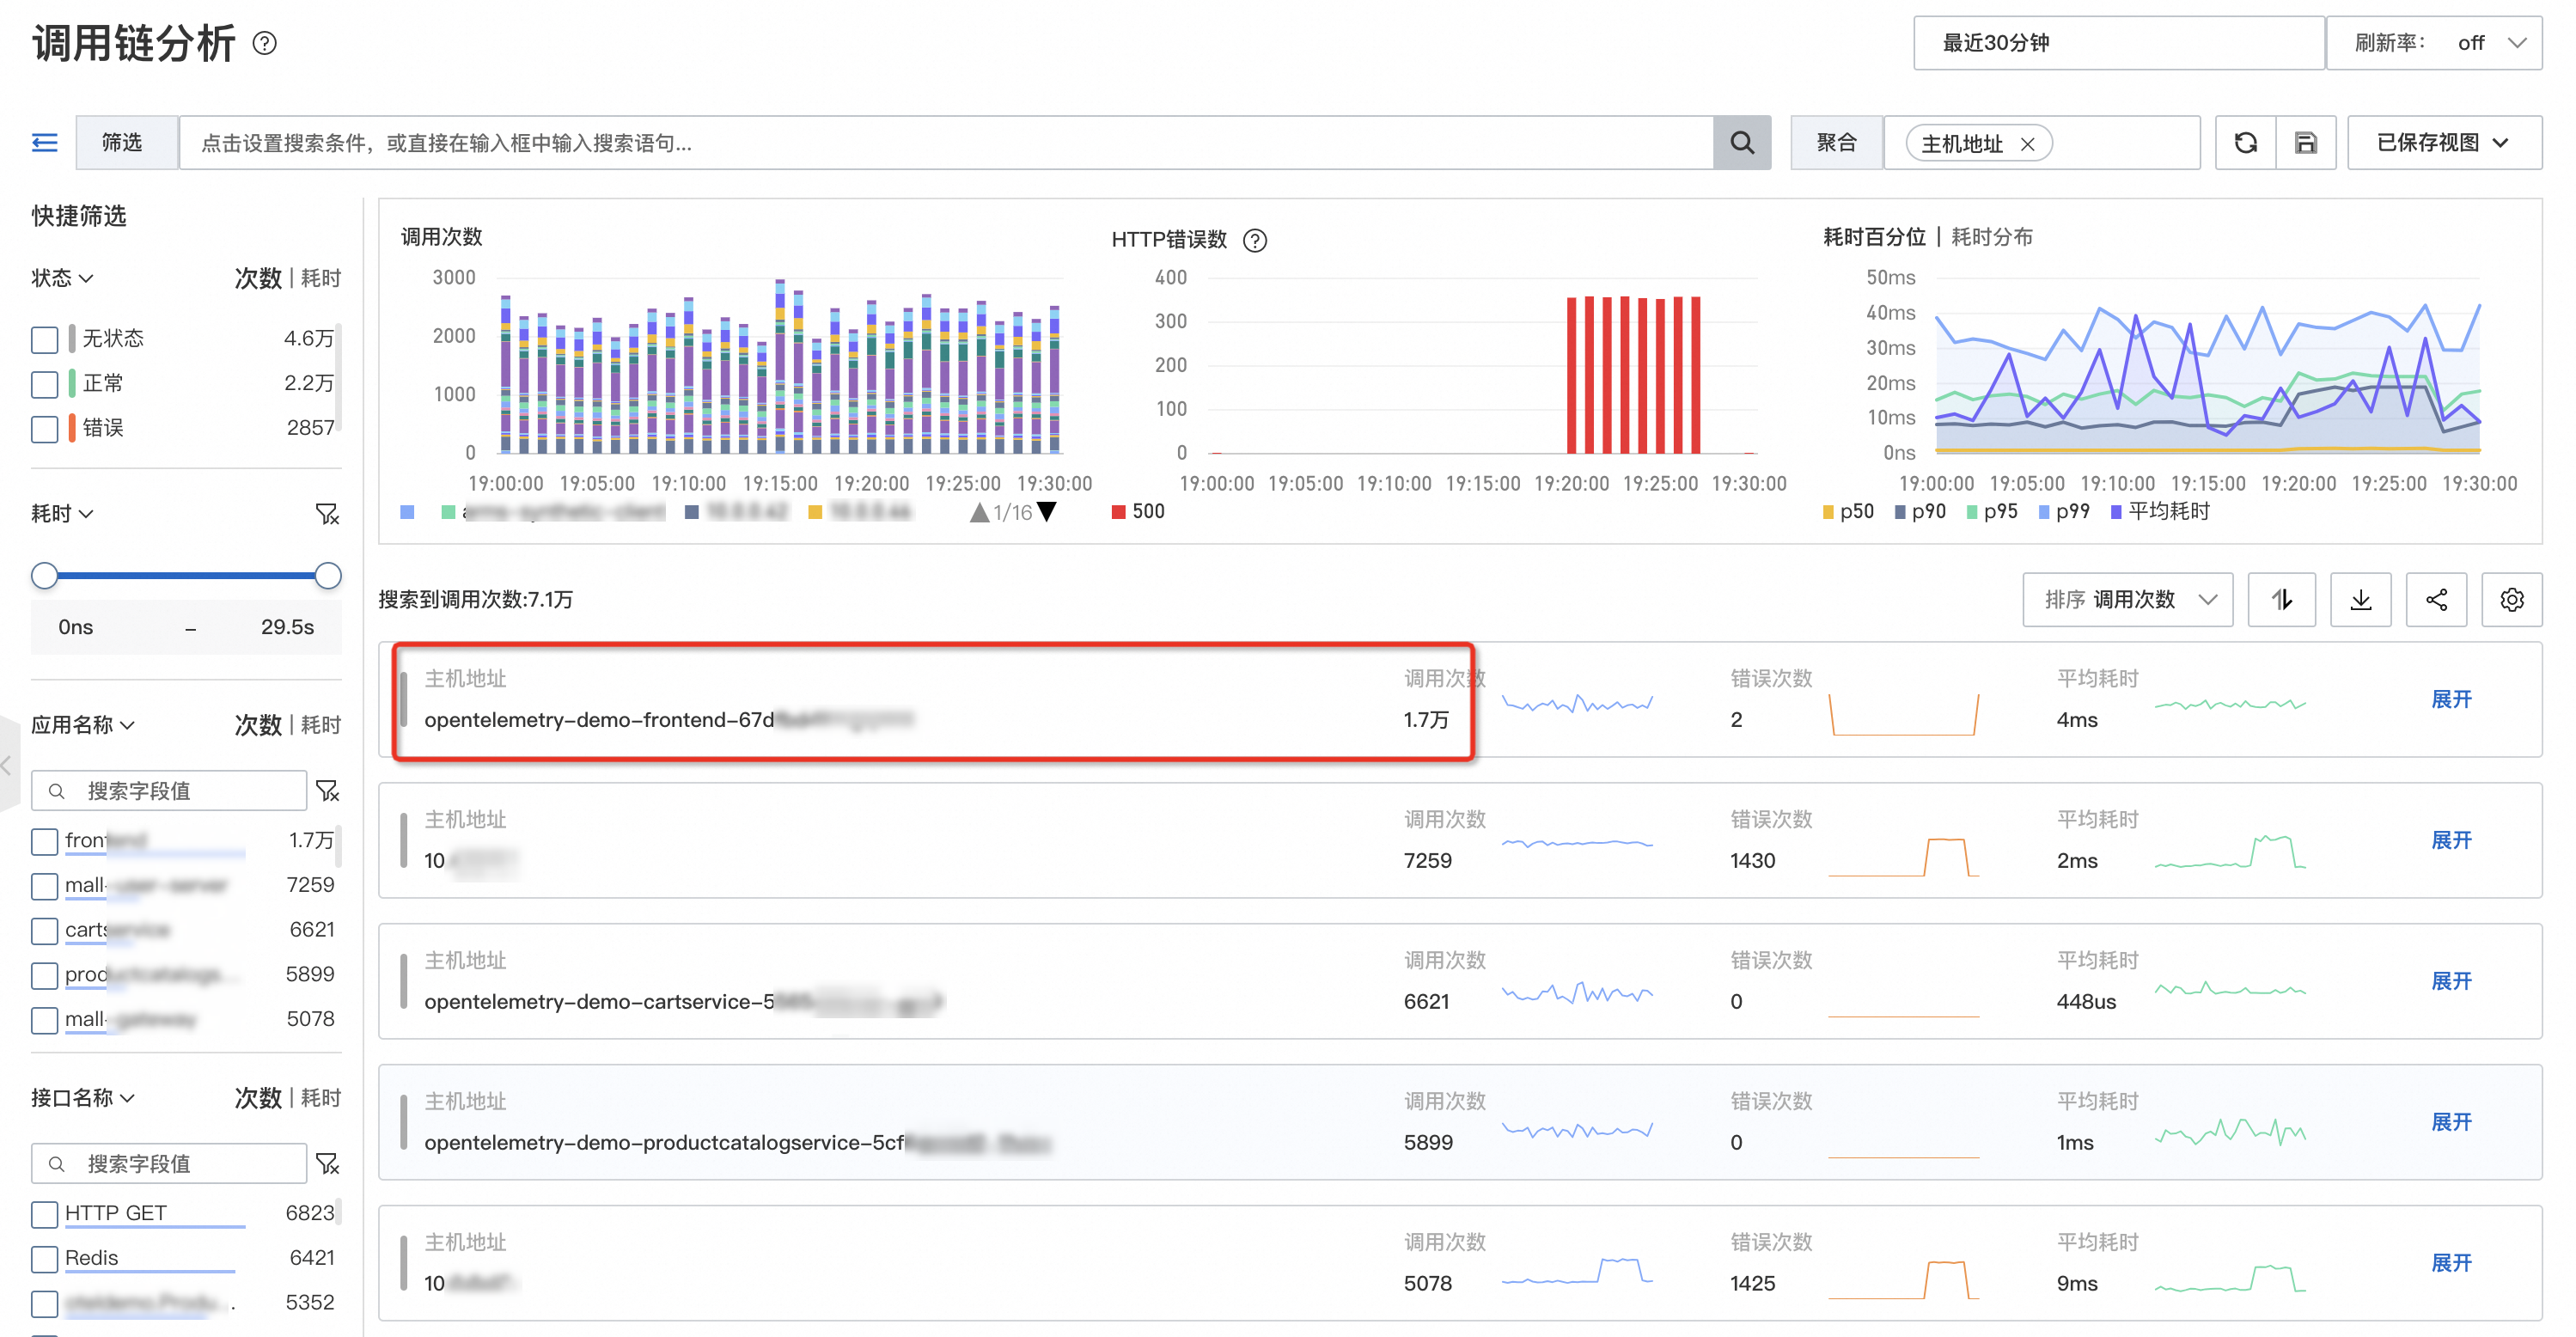Collapse the 接口名称 filter section

click(83, 1098)
